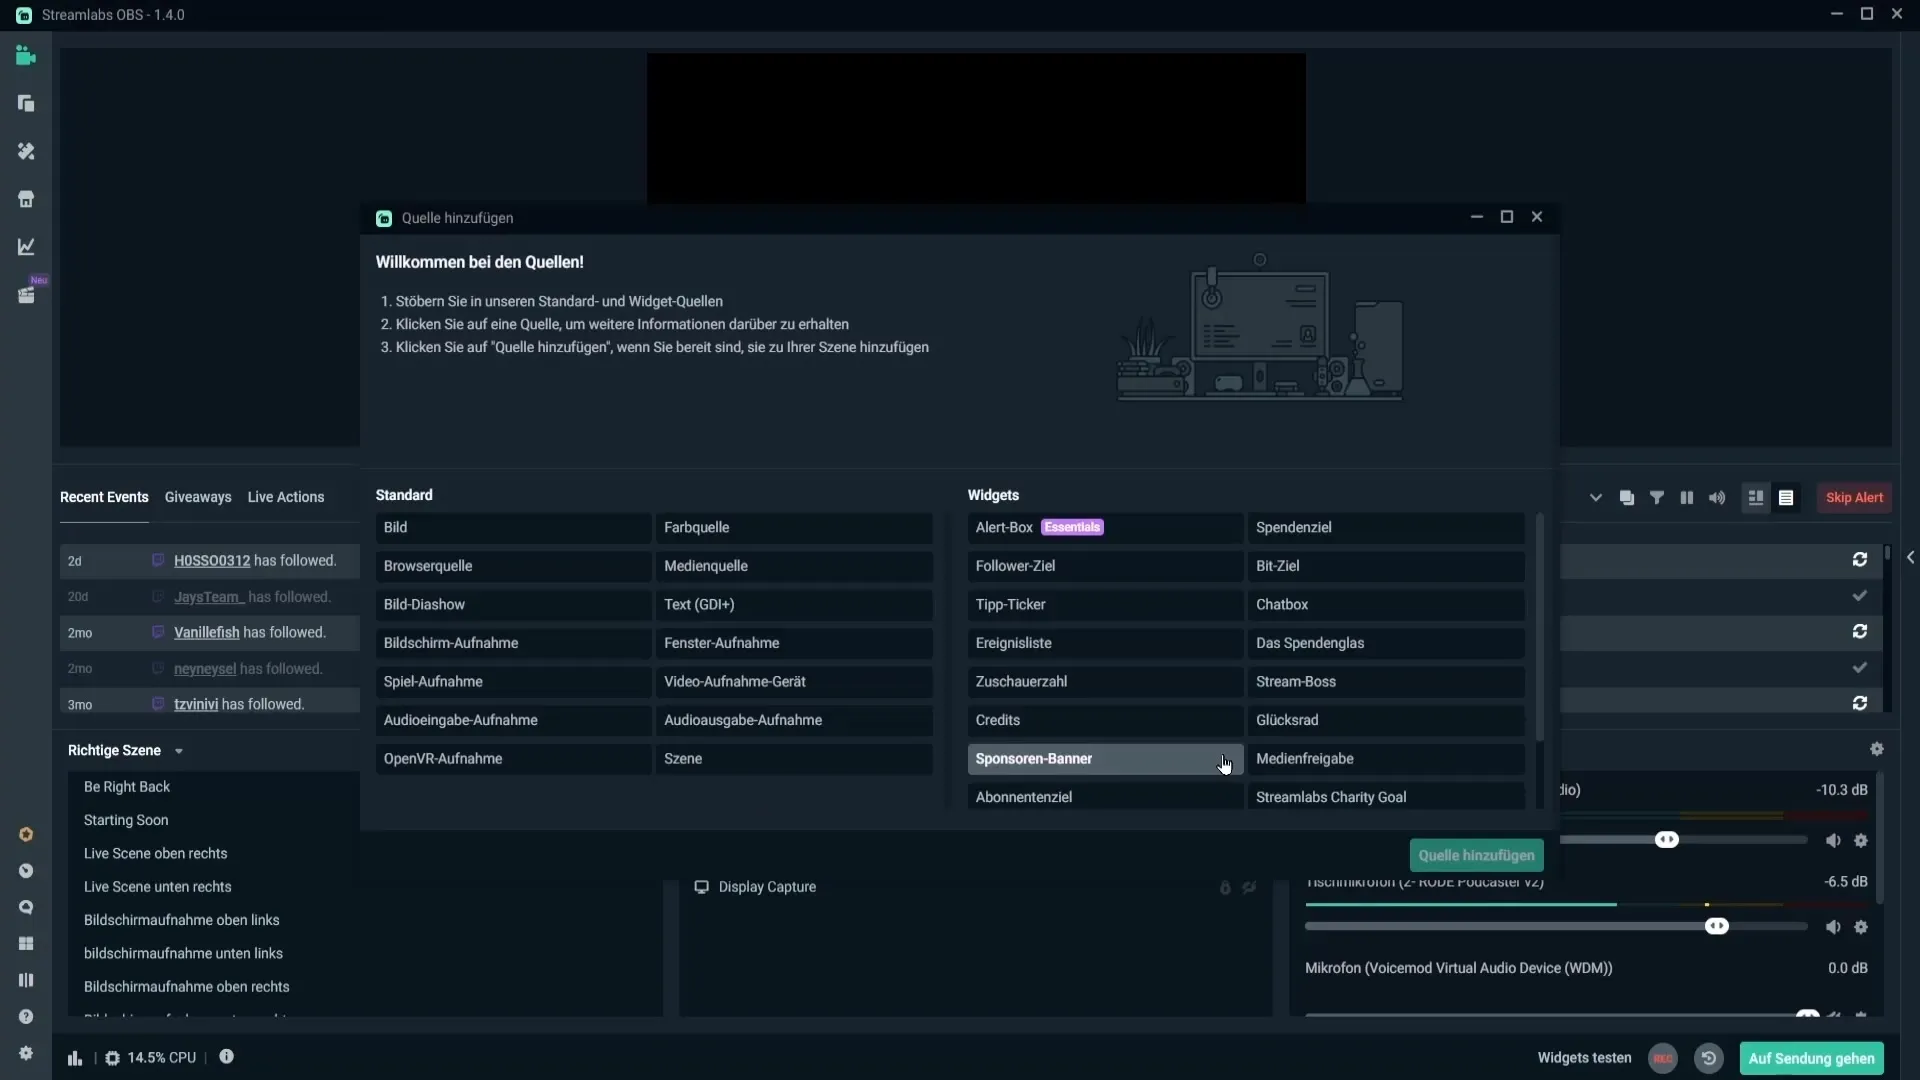Expand the Richtige Szene collection dropdown
Viewport: 1920px width, 1080px height.
click(179, 751)
